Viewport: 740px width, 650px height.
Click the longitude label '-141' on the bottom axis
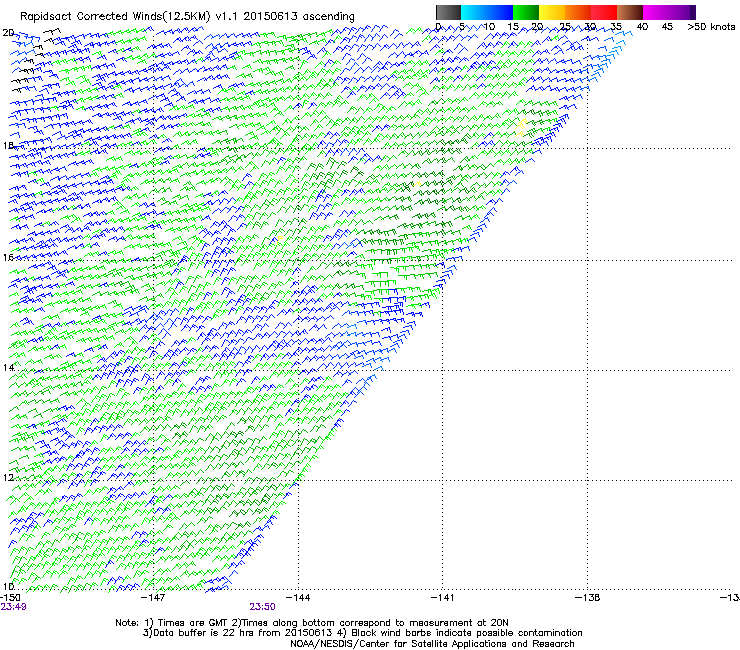click(x=443, y=598)
